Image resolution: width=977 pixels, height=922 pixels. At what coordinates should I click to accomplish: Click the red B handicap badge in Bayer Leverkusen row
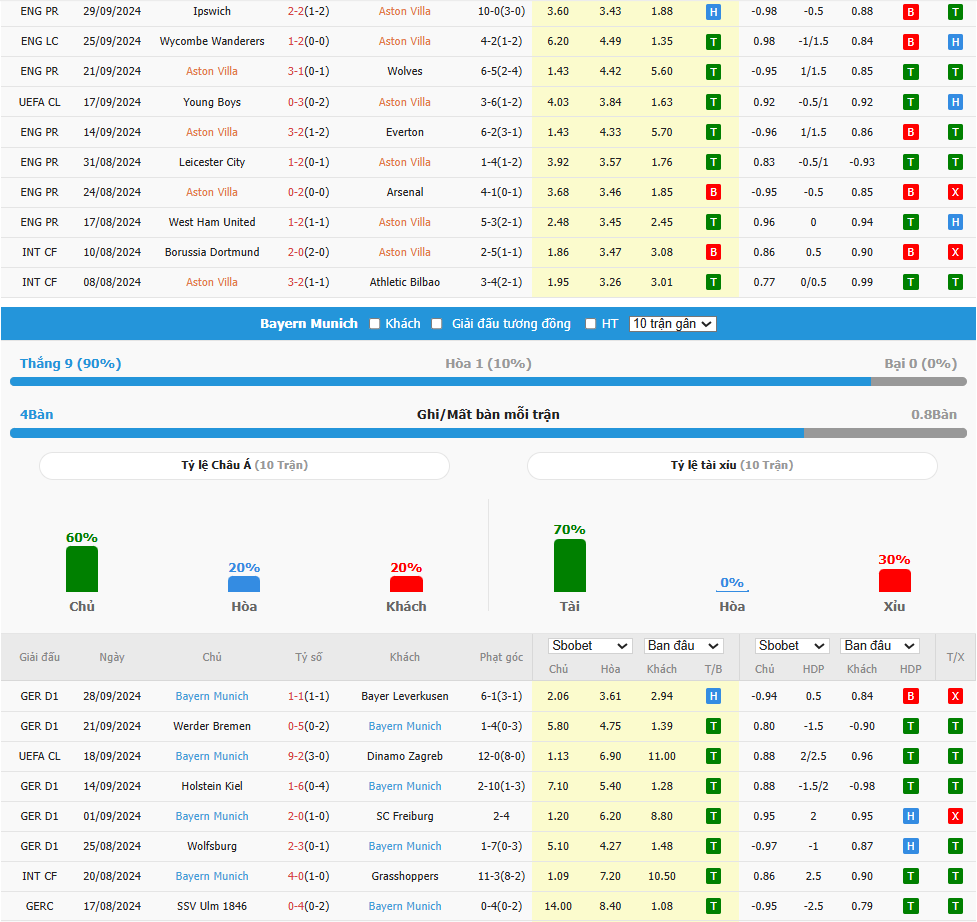910,696
